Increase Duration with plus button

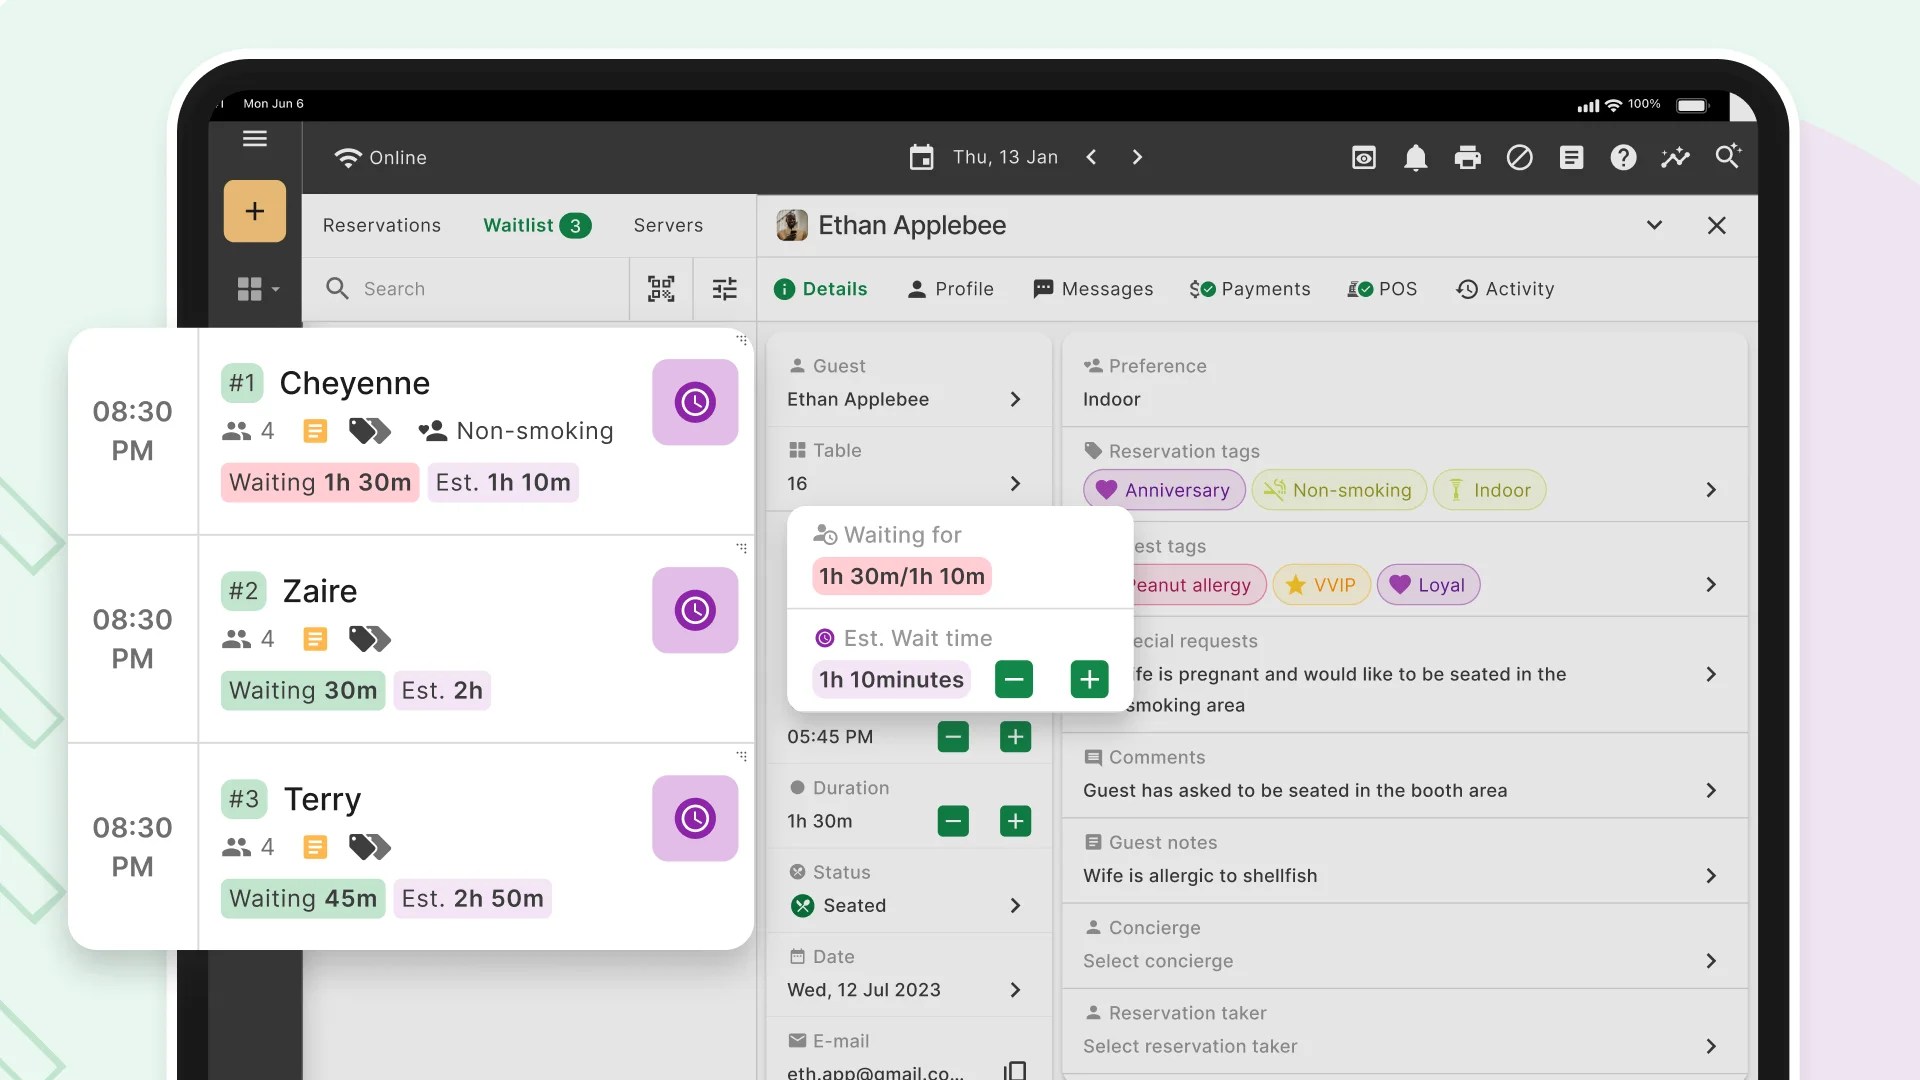(1015, 821)
